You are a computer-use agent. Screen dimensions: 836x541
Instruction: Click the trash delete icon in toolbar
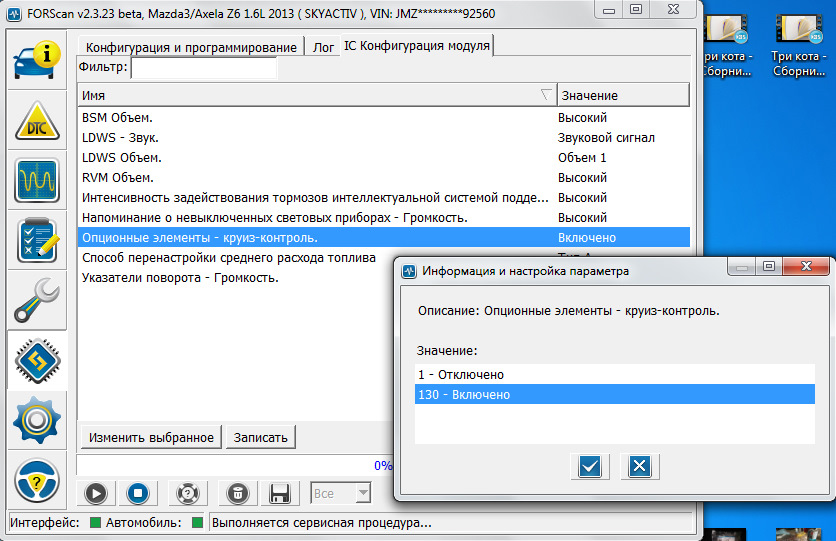tap(238, 494)
